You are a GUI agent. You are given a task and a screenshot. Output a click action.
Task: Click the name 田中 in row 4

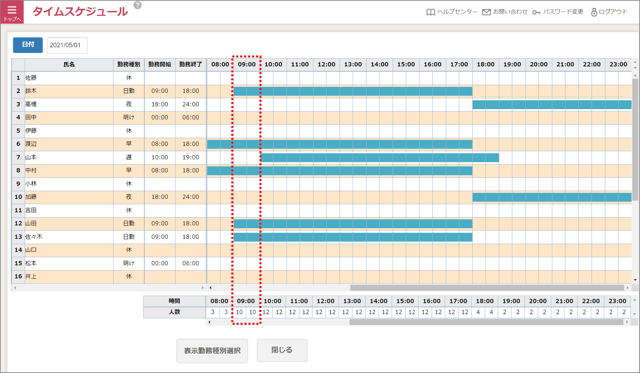point(31,118)
